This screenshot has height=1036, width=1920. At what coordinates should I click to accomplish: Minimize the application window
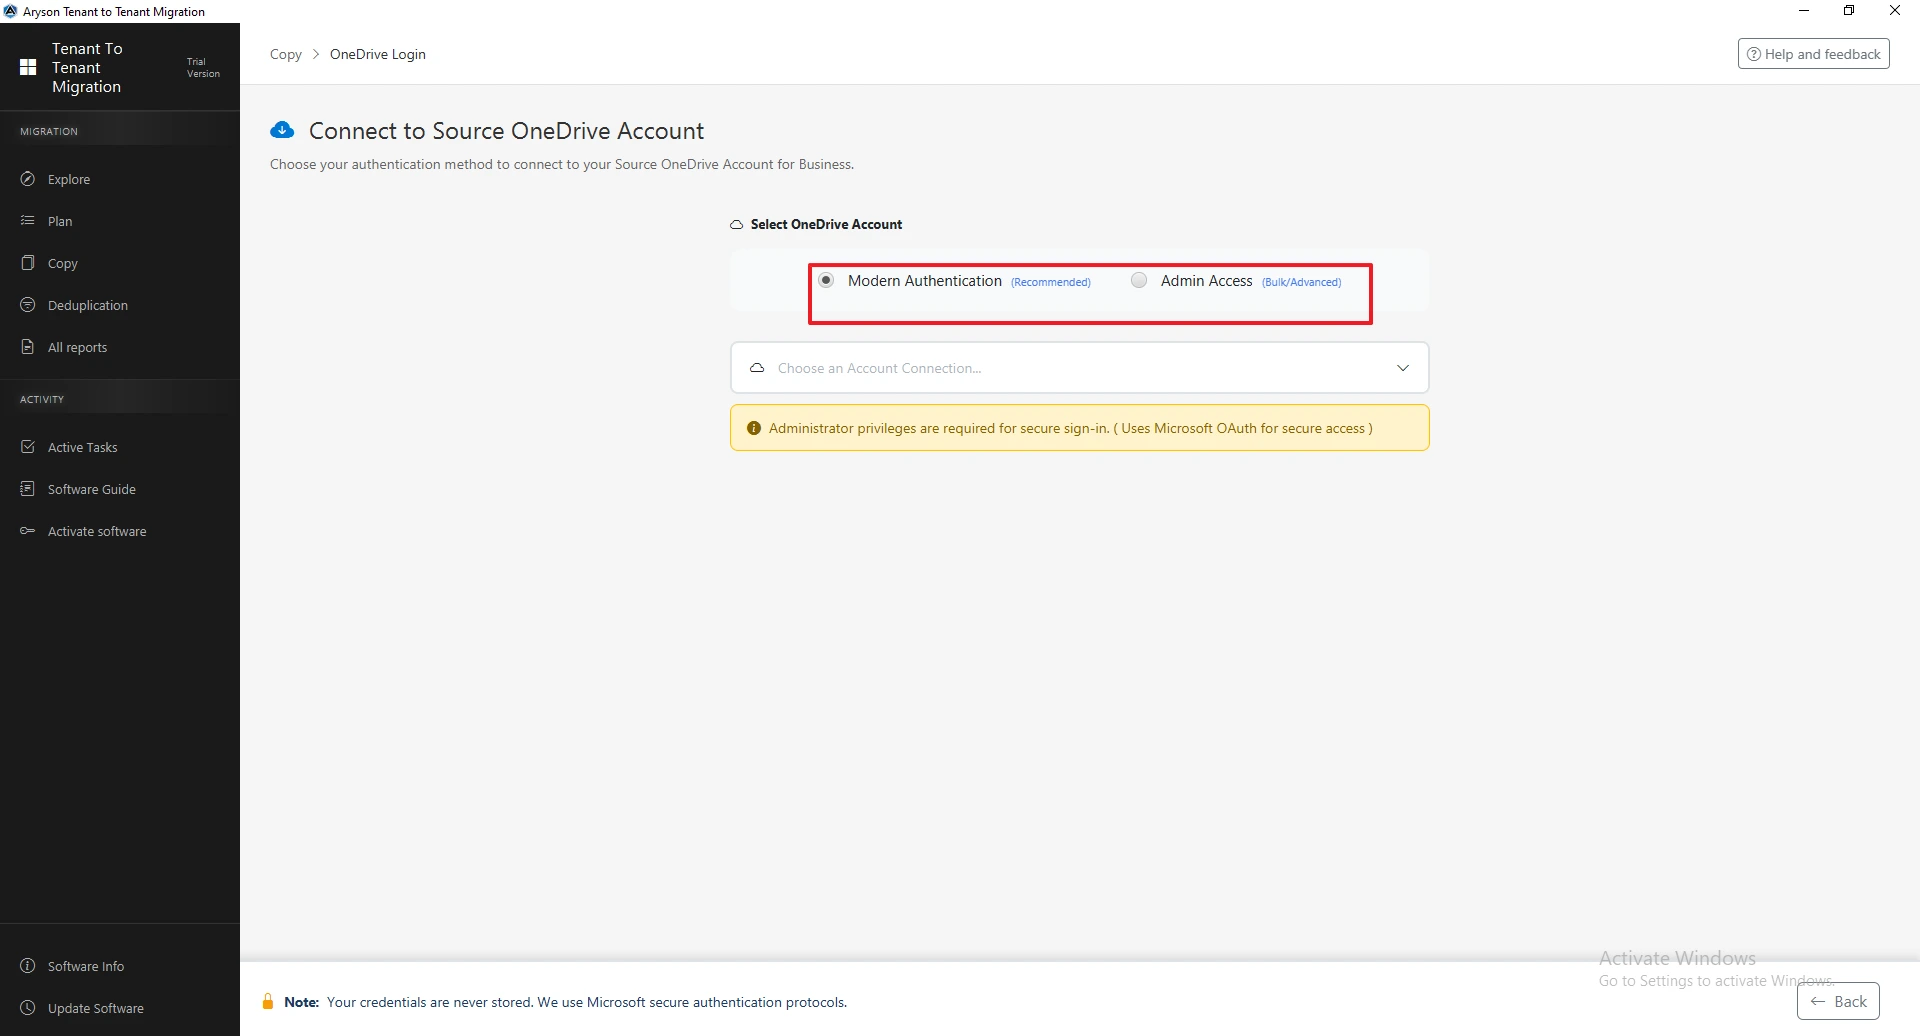click(1804, 11)
